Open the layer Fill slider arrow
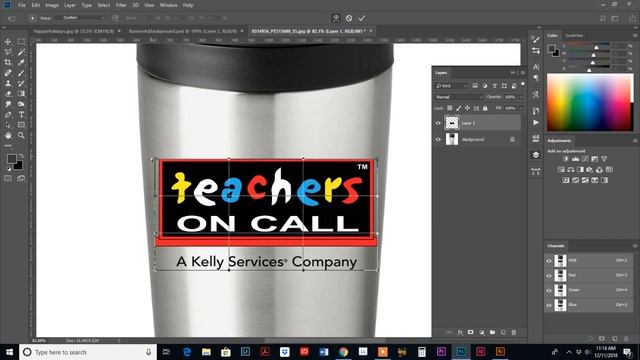Image resolution: width=640 pixels, height=360 pixels. [521, 108]
